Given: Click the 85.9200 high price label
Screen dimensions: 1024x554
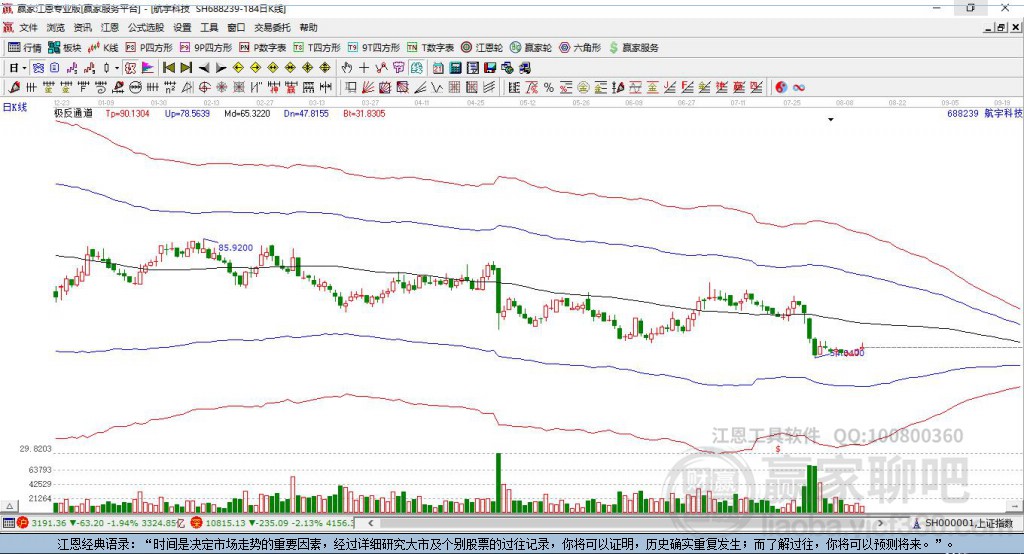Looking at the screenshot, I should click(236, 248).
